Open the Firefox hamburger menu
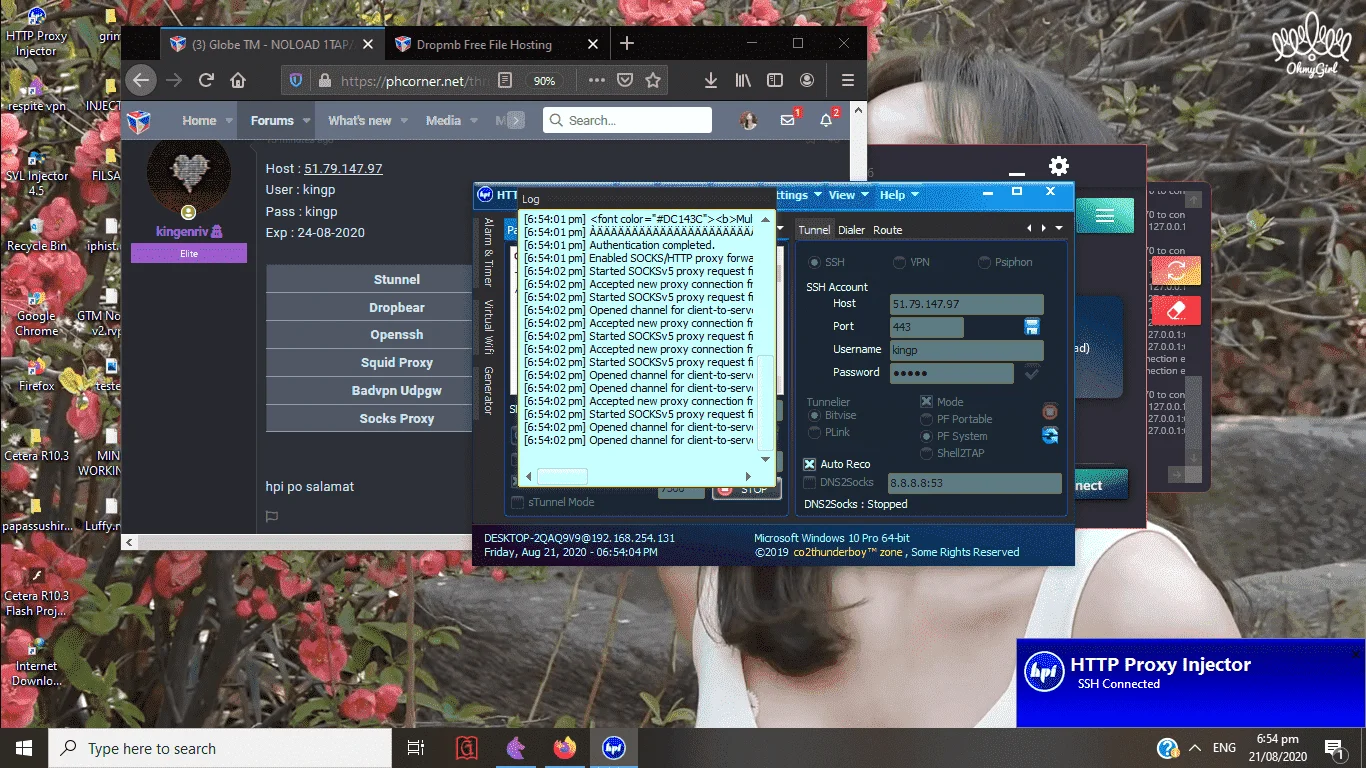The height and width of the screenshot is (768, 1366). 847,81
